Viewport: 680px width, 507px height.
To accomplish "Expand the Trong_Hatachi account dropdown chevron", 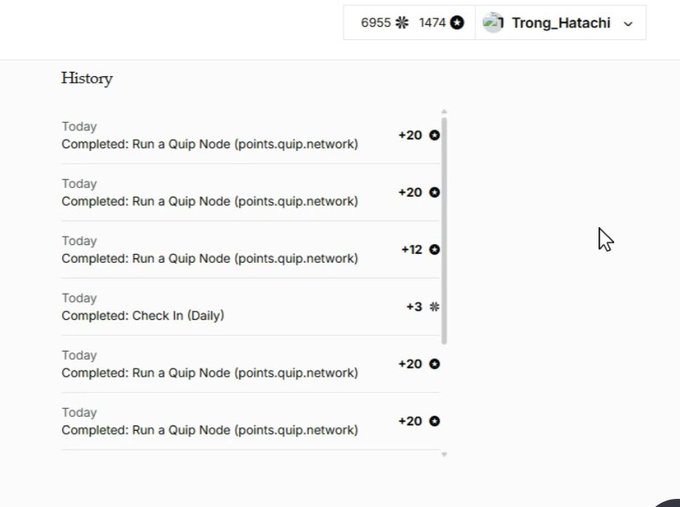I will click(628, 24).
